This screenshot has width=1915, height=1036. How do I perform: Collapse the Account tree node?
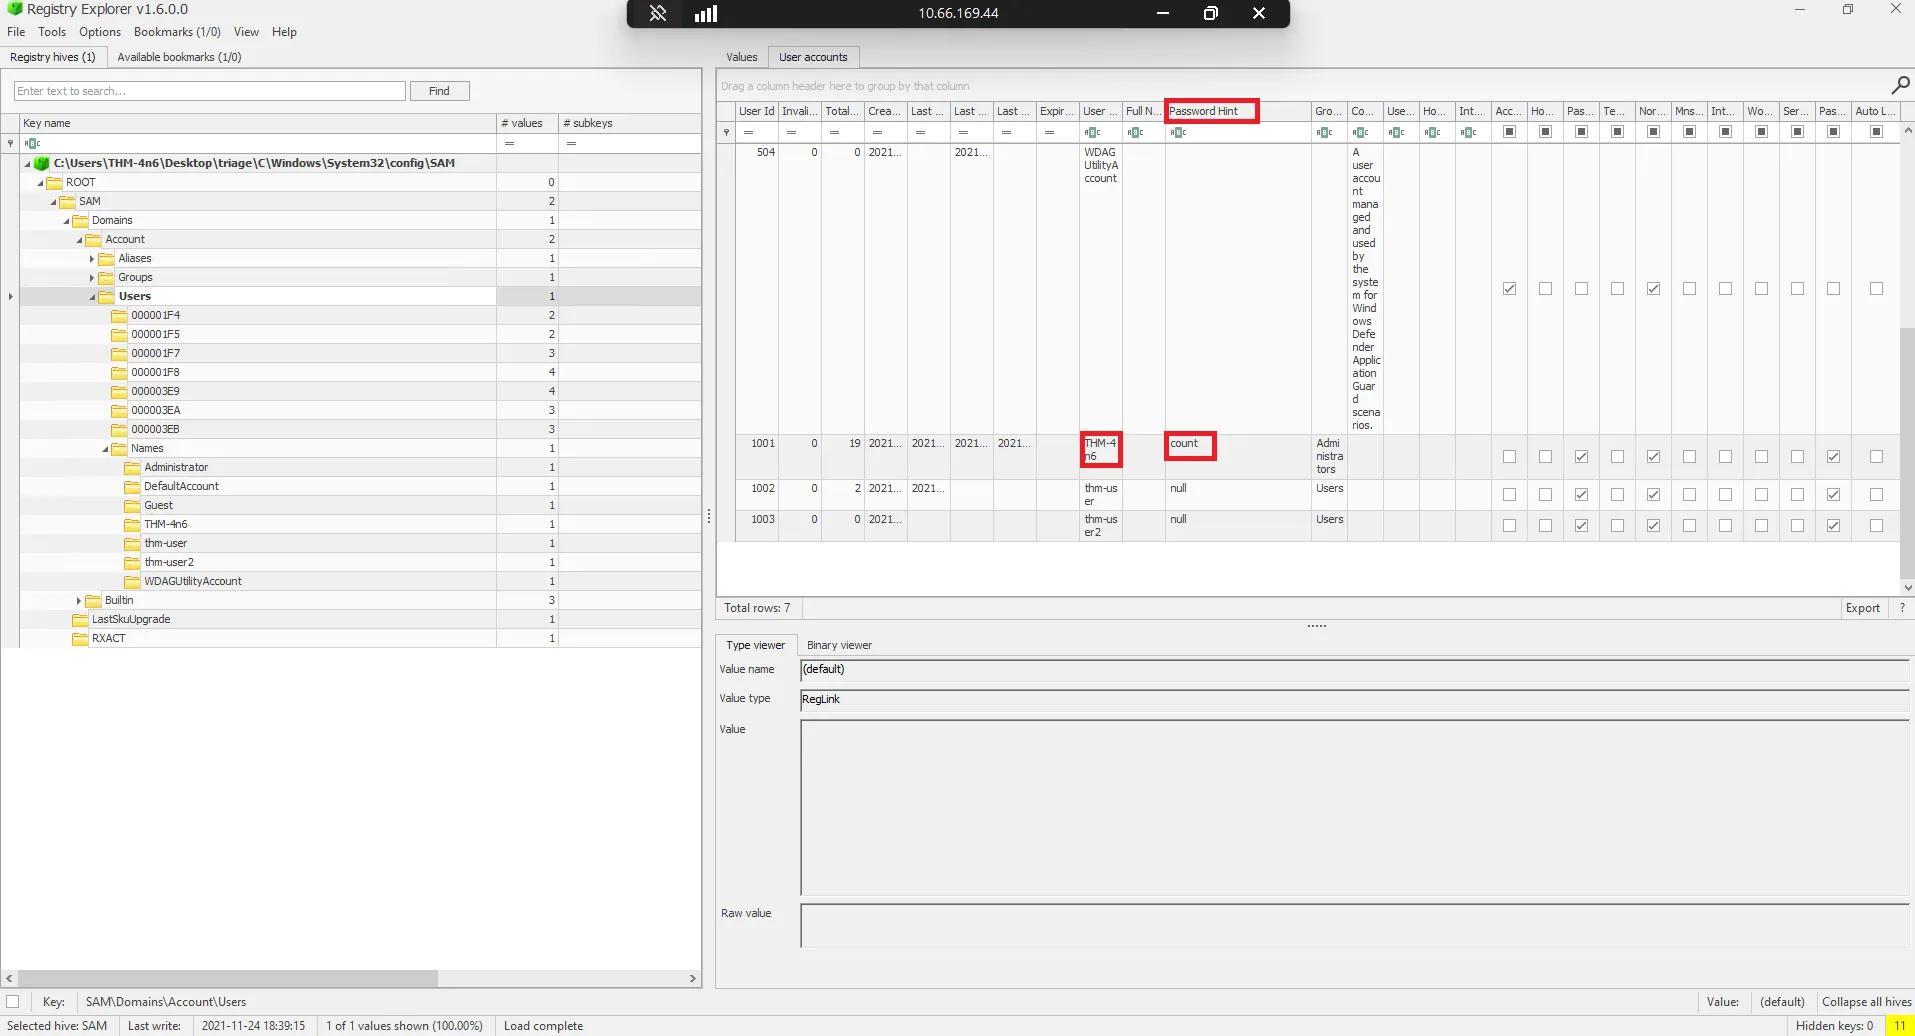click(x=80, y=240)
